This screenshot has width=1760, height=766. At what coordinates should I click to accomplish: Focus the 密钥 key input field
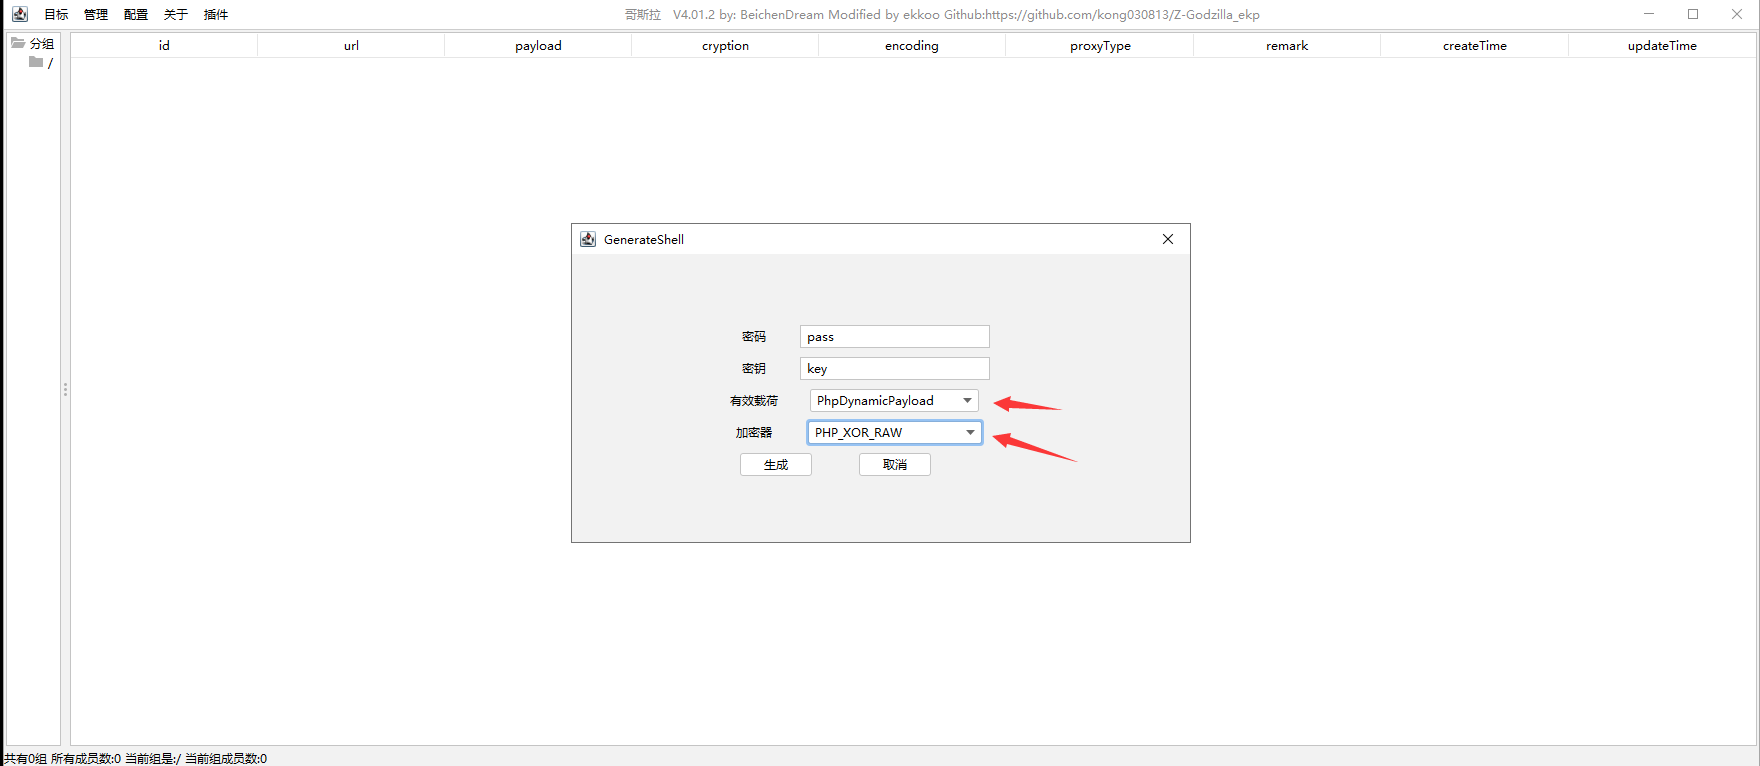pyautogui.click(x=894, y=369)
